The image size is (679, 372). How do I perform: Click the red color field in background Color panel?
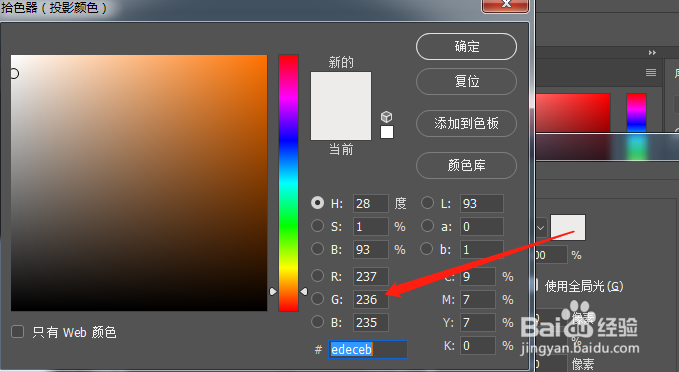573,113
